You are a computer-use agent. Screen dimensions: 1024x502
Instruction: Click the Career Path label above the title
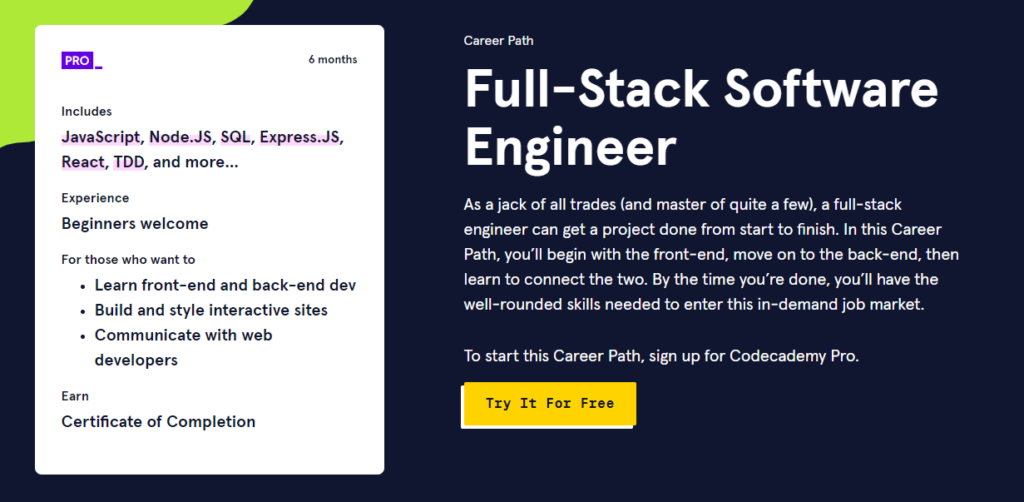498,41
